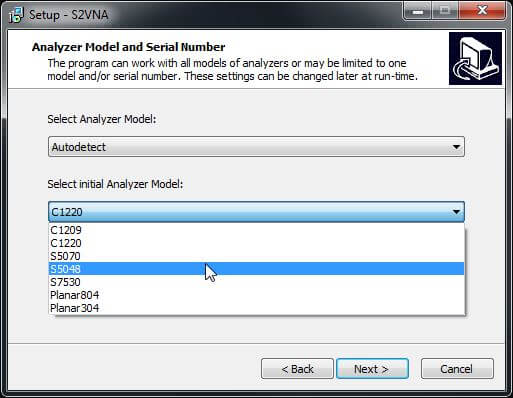This screenshot has width=513, height=398.
Task: Click the "Select initial Analyzer Model:" label
Action: (x=115, y=184)
